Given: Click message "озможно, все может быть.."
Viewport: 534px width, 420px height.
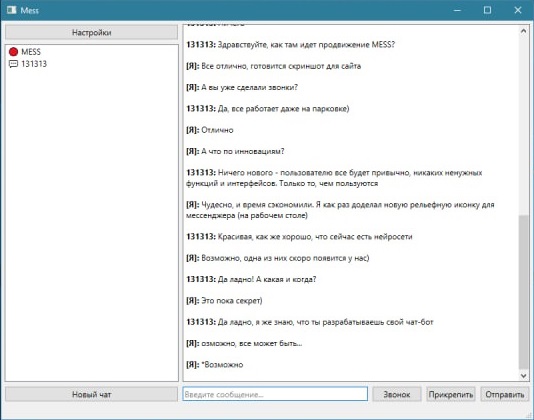Looking at the screenshot, I should click(244, 343).
